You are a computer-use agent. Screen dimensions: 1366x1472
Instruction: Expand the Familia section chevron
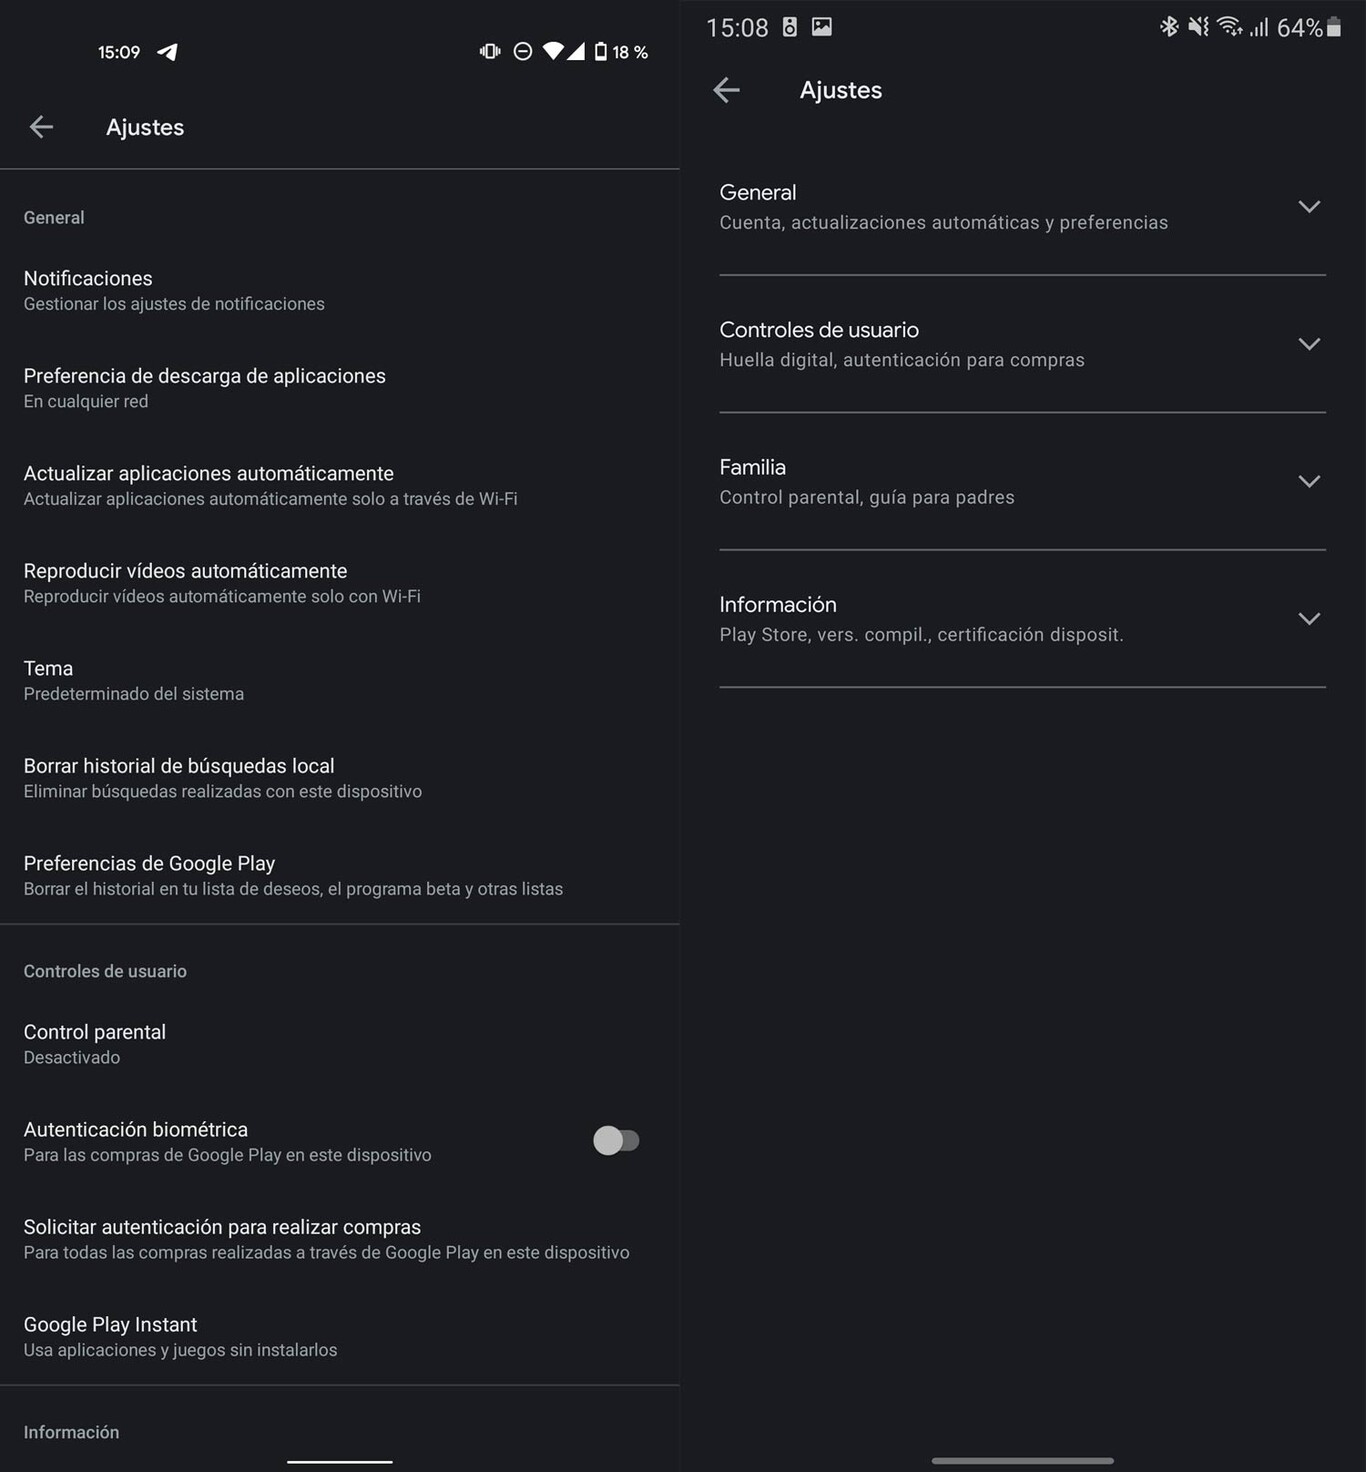pyautogui.click(x=1309, y=481)
